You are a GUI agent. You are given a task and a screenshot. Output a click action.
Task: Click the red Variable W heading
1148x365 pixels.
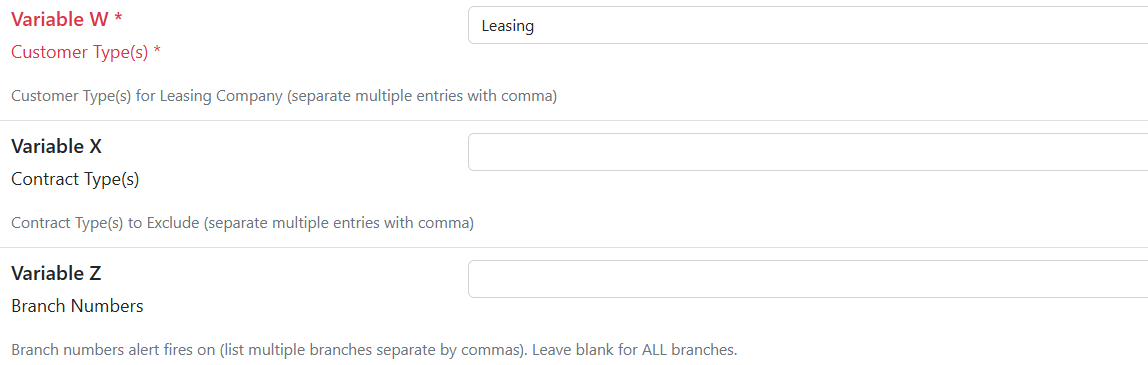(x=60, y=20)
